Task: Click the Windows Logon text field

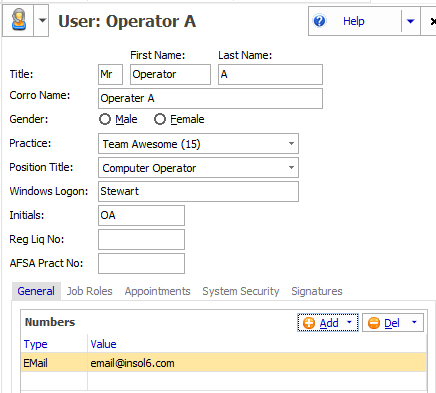Action: coord(198,192)
